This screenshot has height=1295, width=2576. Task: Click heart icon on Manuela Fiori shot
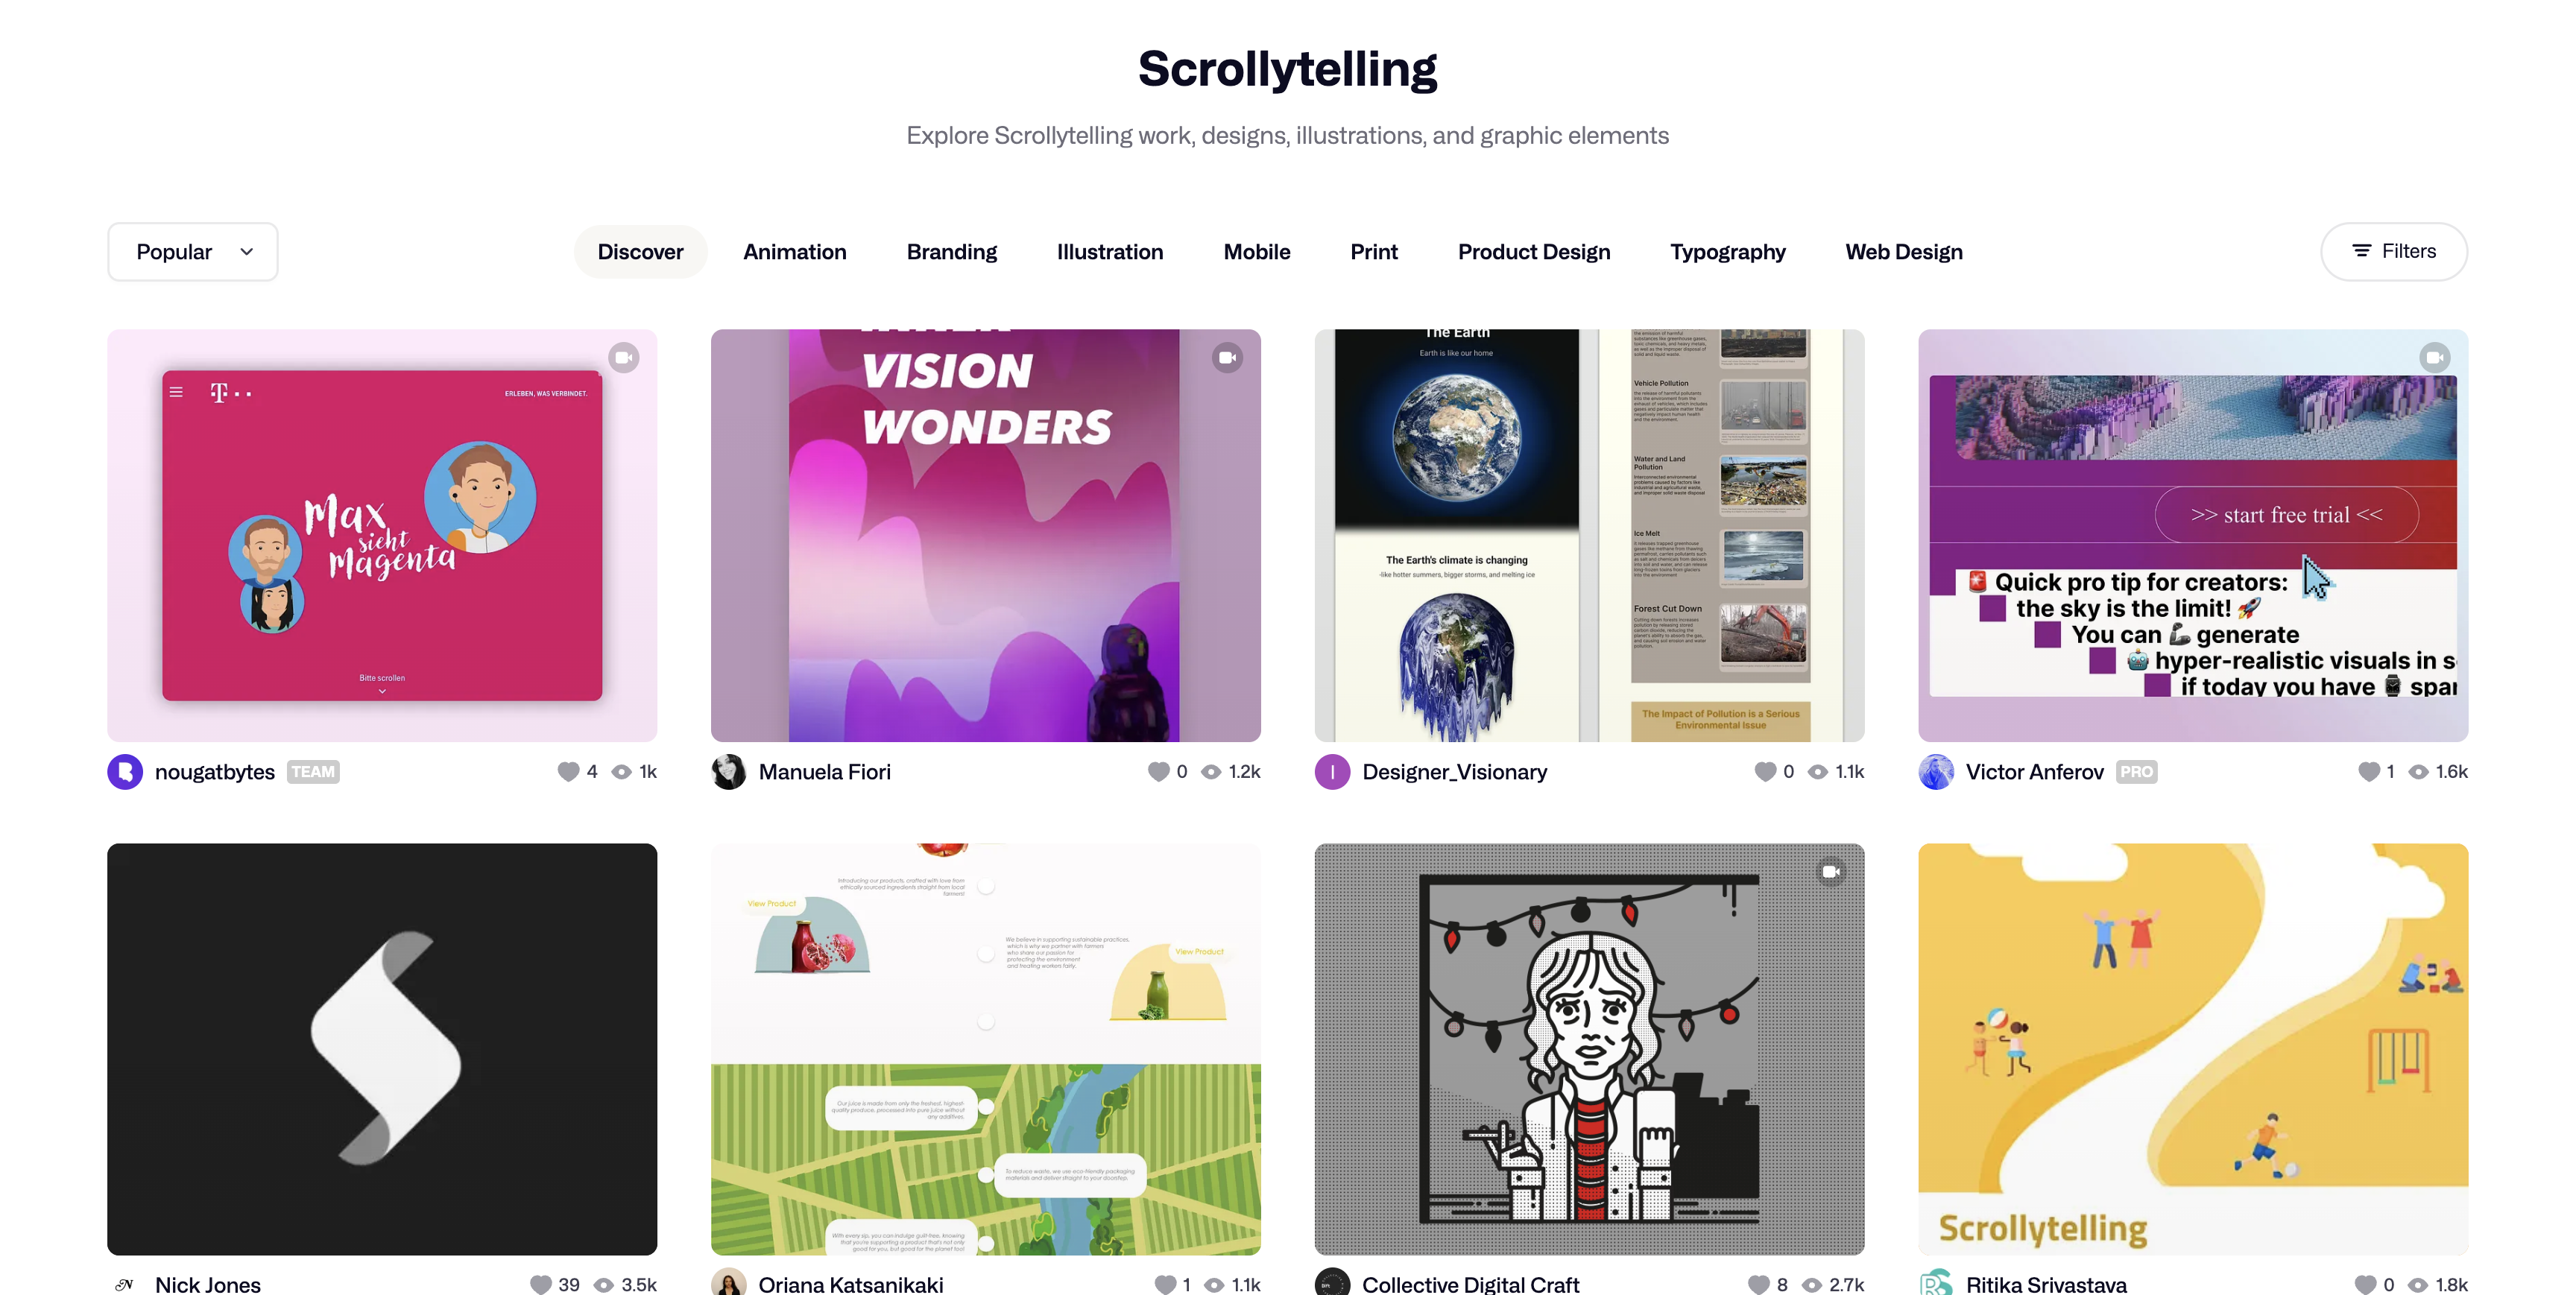(1158, 771)
